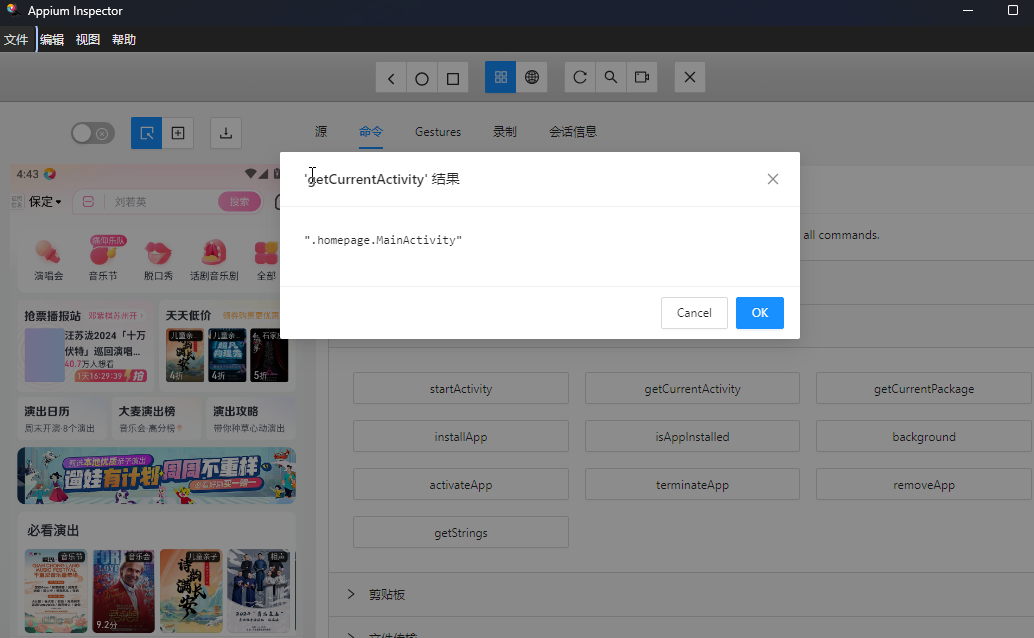1034x638 pixels.
Task: Tap the pink 搜索 button in app
Action: (x=239, y=202)
